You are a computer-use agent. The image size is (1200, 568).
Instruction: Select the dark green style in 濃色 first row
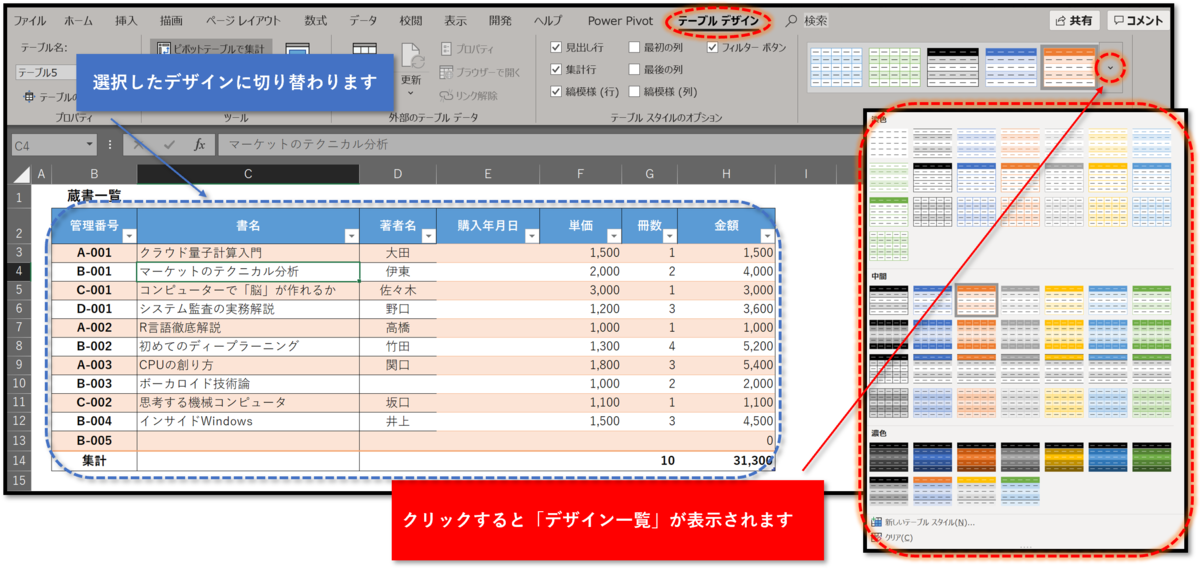tap(1153, 457)
